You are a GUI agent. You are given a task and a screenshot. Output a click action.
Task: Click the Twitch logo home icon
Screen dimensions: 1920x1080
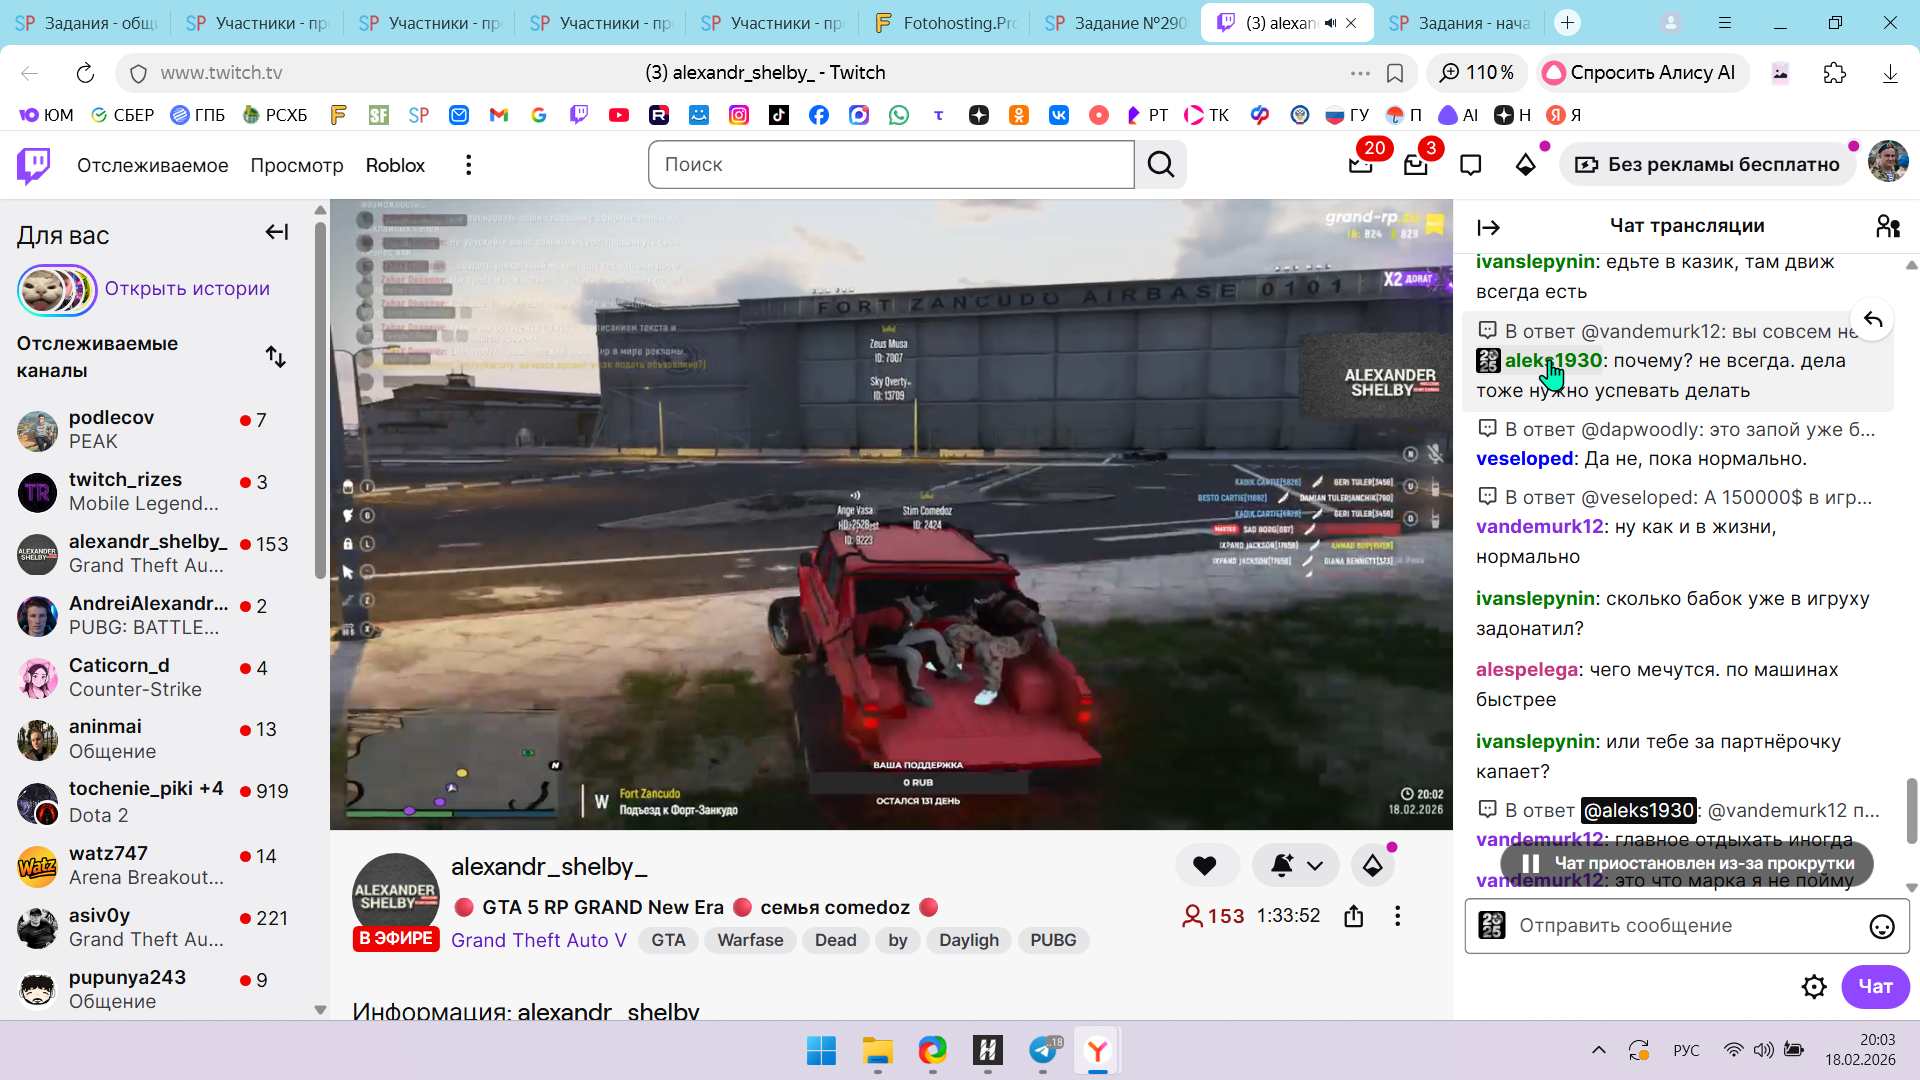(x=34, y=165)
